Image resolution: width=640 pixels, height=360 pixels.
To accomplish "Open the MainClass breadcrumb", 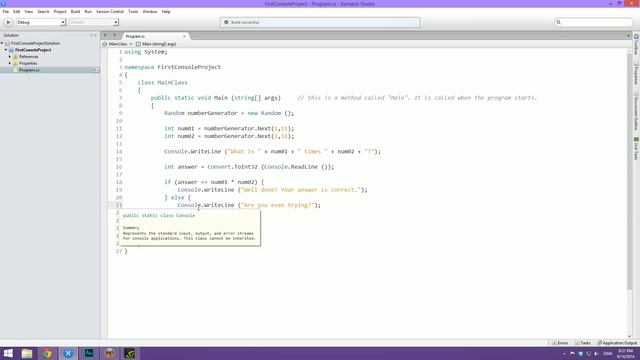I will [x=118, y=44].
